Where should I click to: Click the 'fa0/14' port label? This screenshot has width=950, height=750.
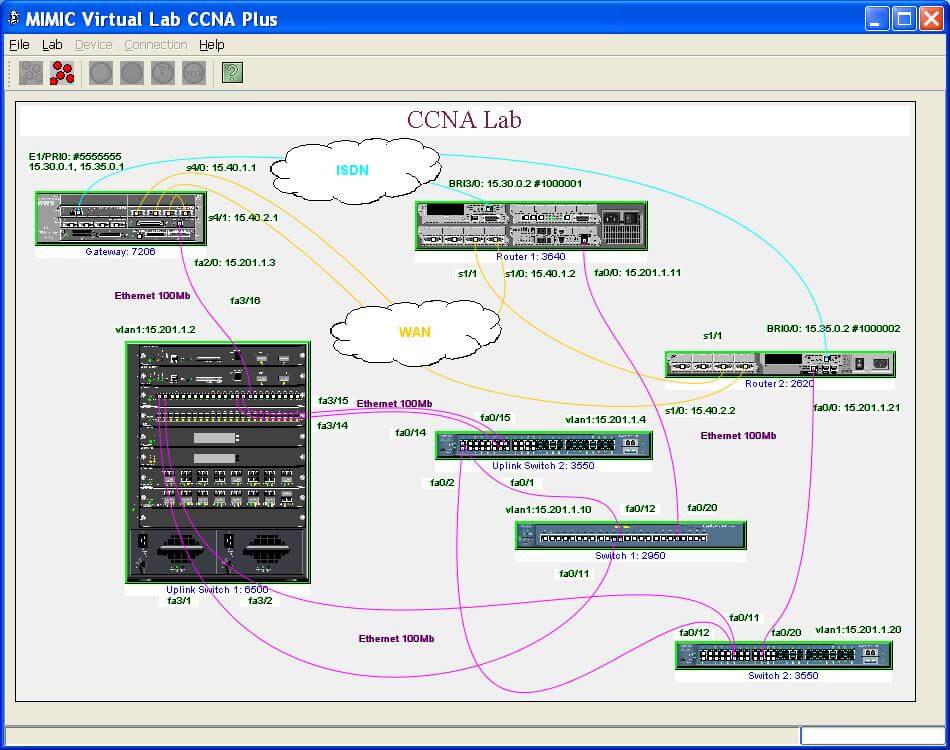point(411,432)
